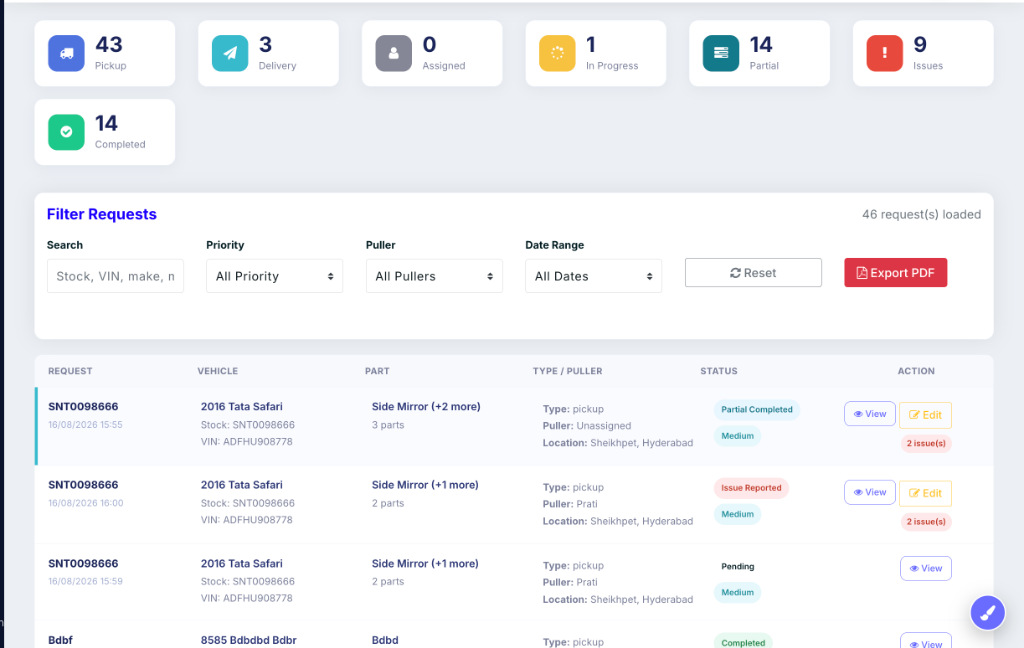Click the Stock, VIN search field
The height and width of the screenshot is (648, 1024).
click(115, 276)
